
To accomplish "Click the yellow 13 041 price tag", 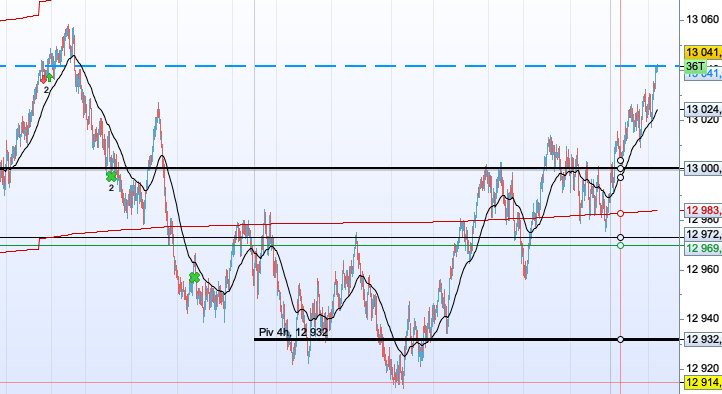I will click(x=703, y=52).
